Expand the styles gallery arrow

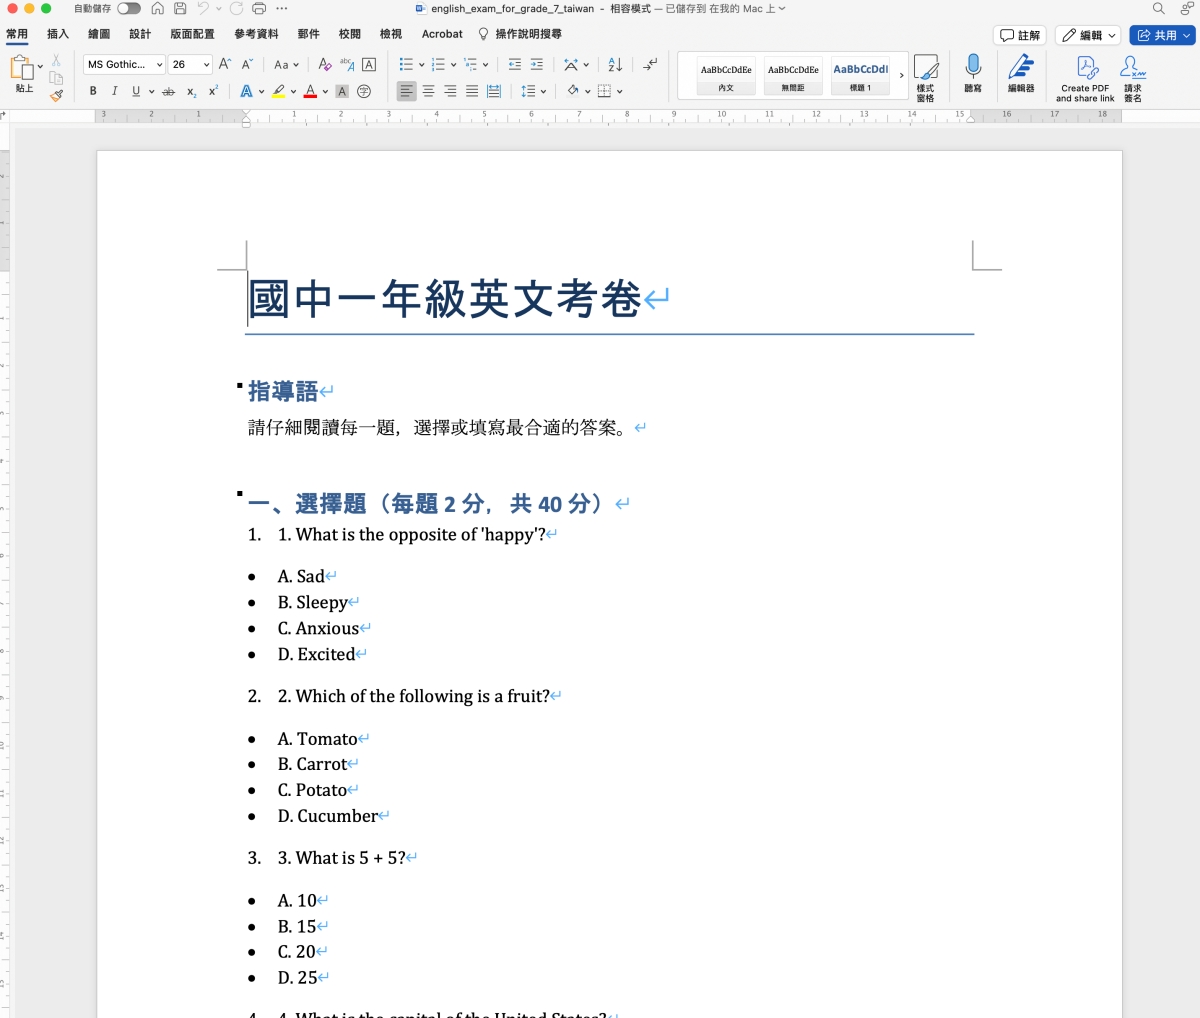coord(901,75)
